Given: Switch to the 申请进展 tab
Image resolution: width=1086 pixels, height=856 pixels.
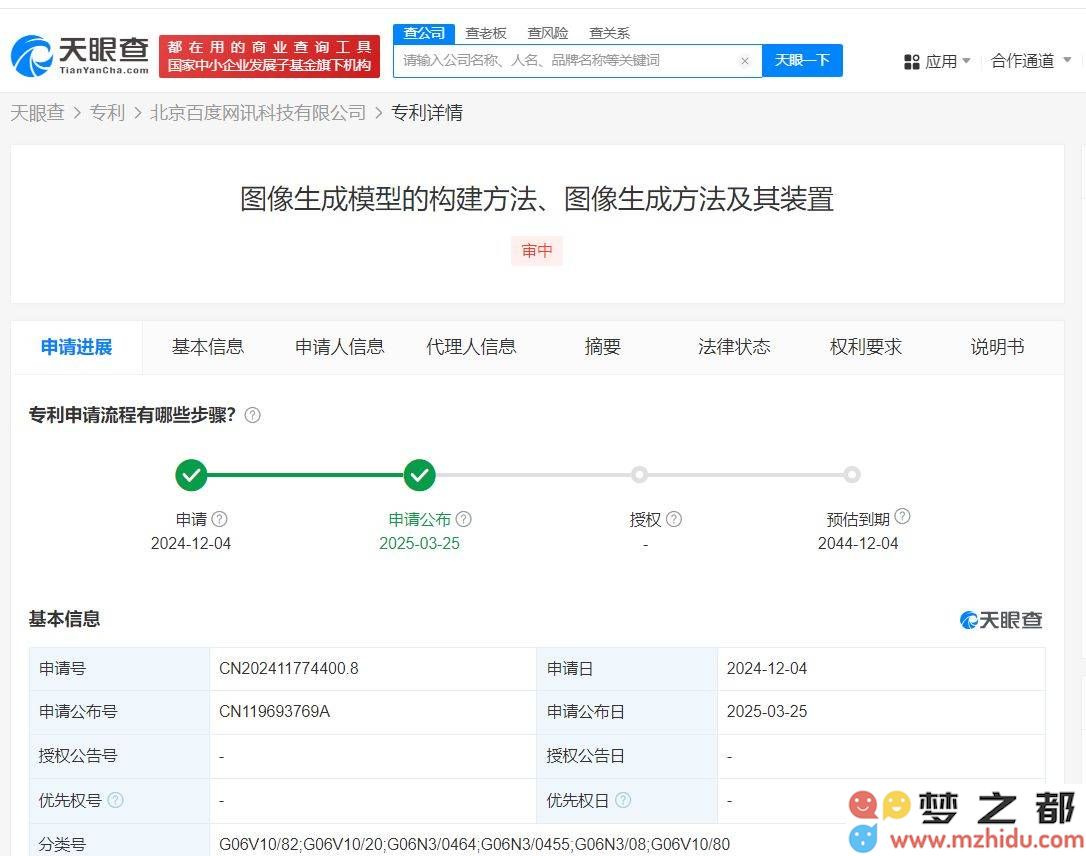Looking at the screenshot, I should [77, 347].
